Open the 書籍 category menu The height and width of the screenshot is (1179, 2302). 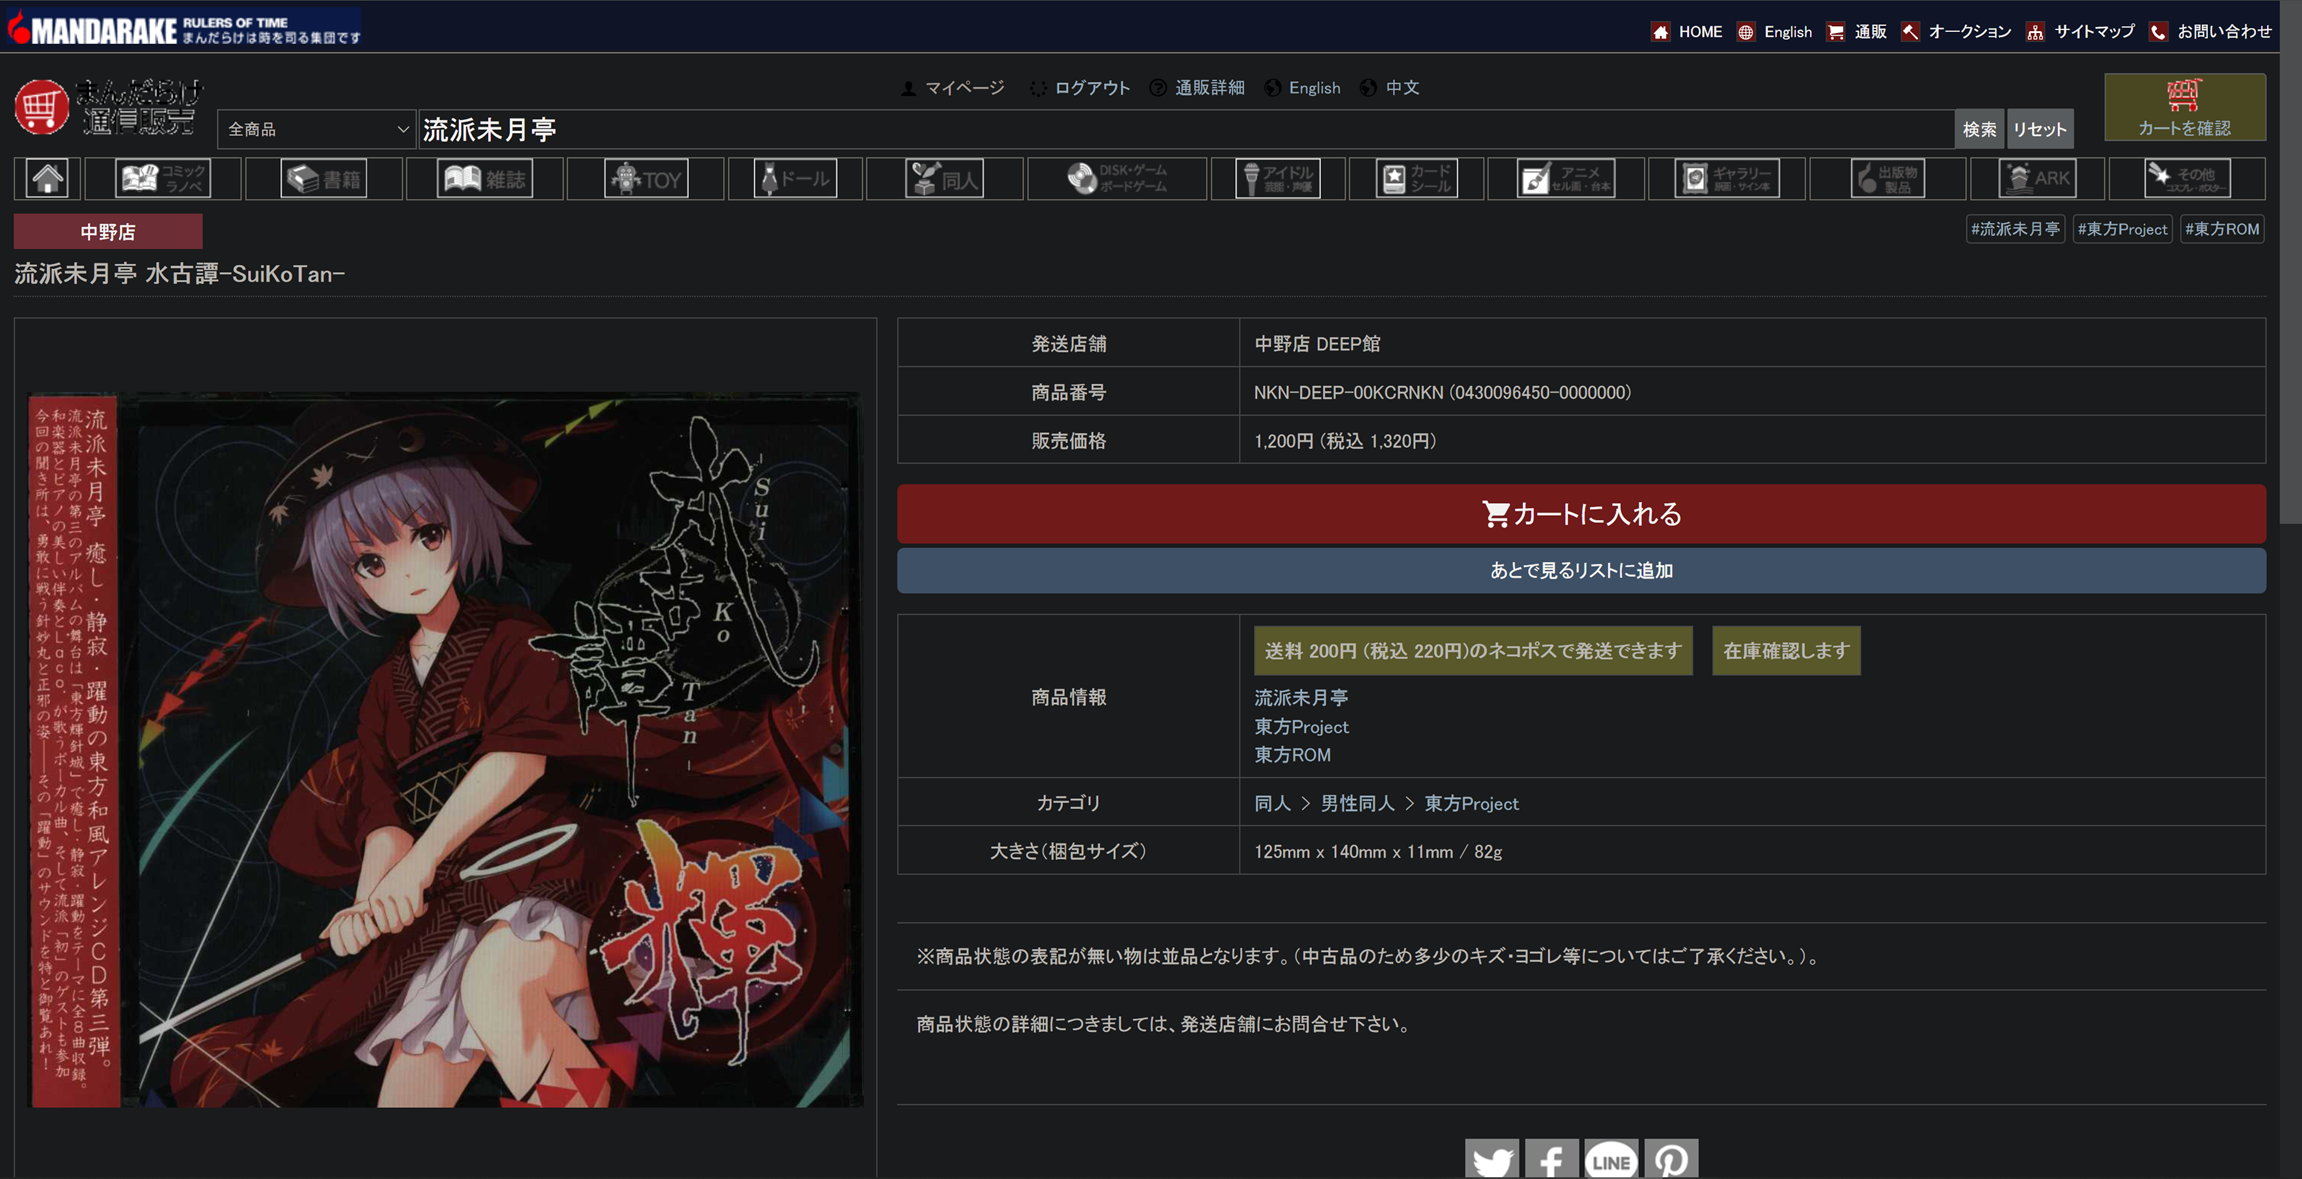click(x=323, y=179)
